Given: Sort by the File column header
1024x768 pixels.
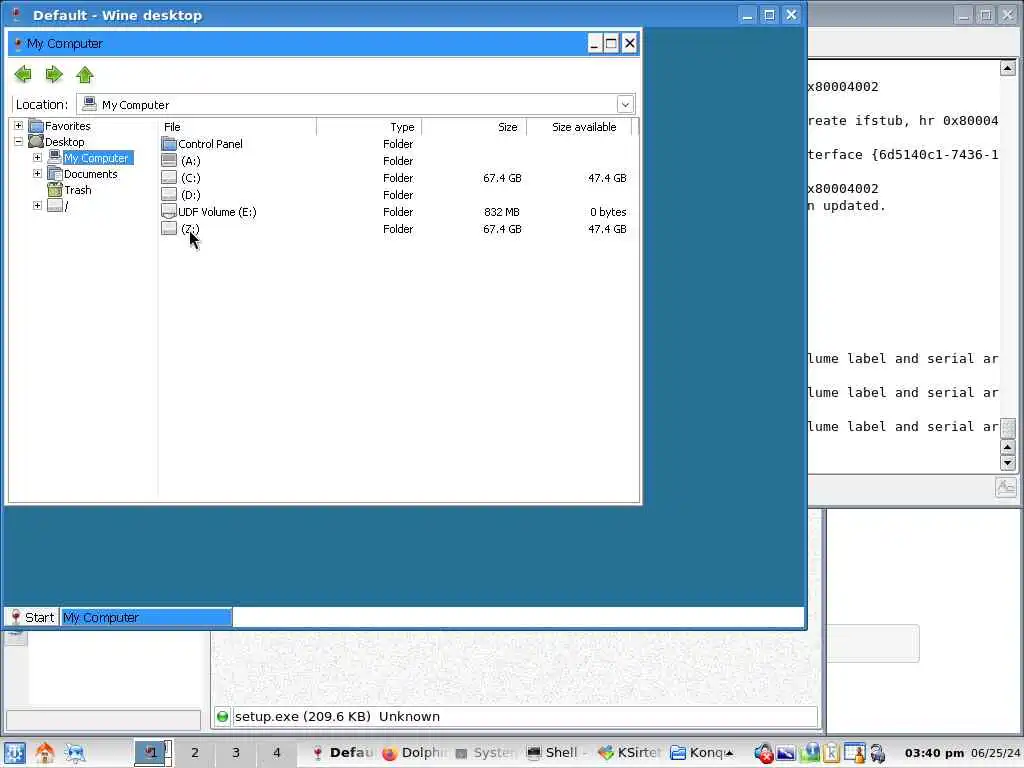Looking at the screenshot, I should pos(238,127).
